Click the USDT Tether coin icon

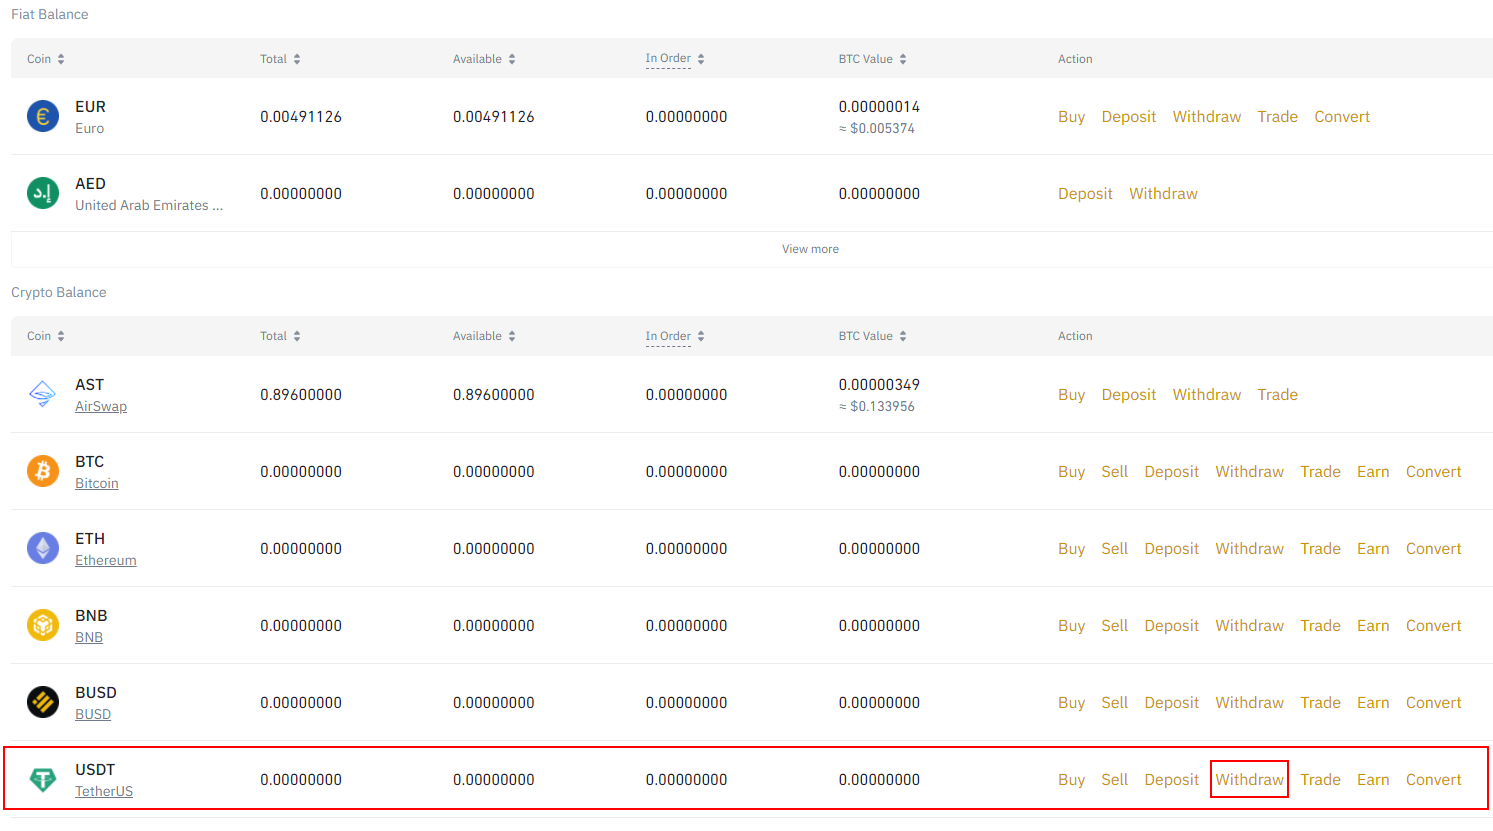coord(43,779)
